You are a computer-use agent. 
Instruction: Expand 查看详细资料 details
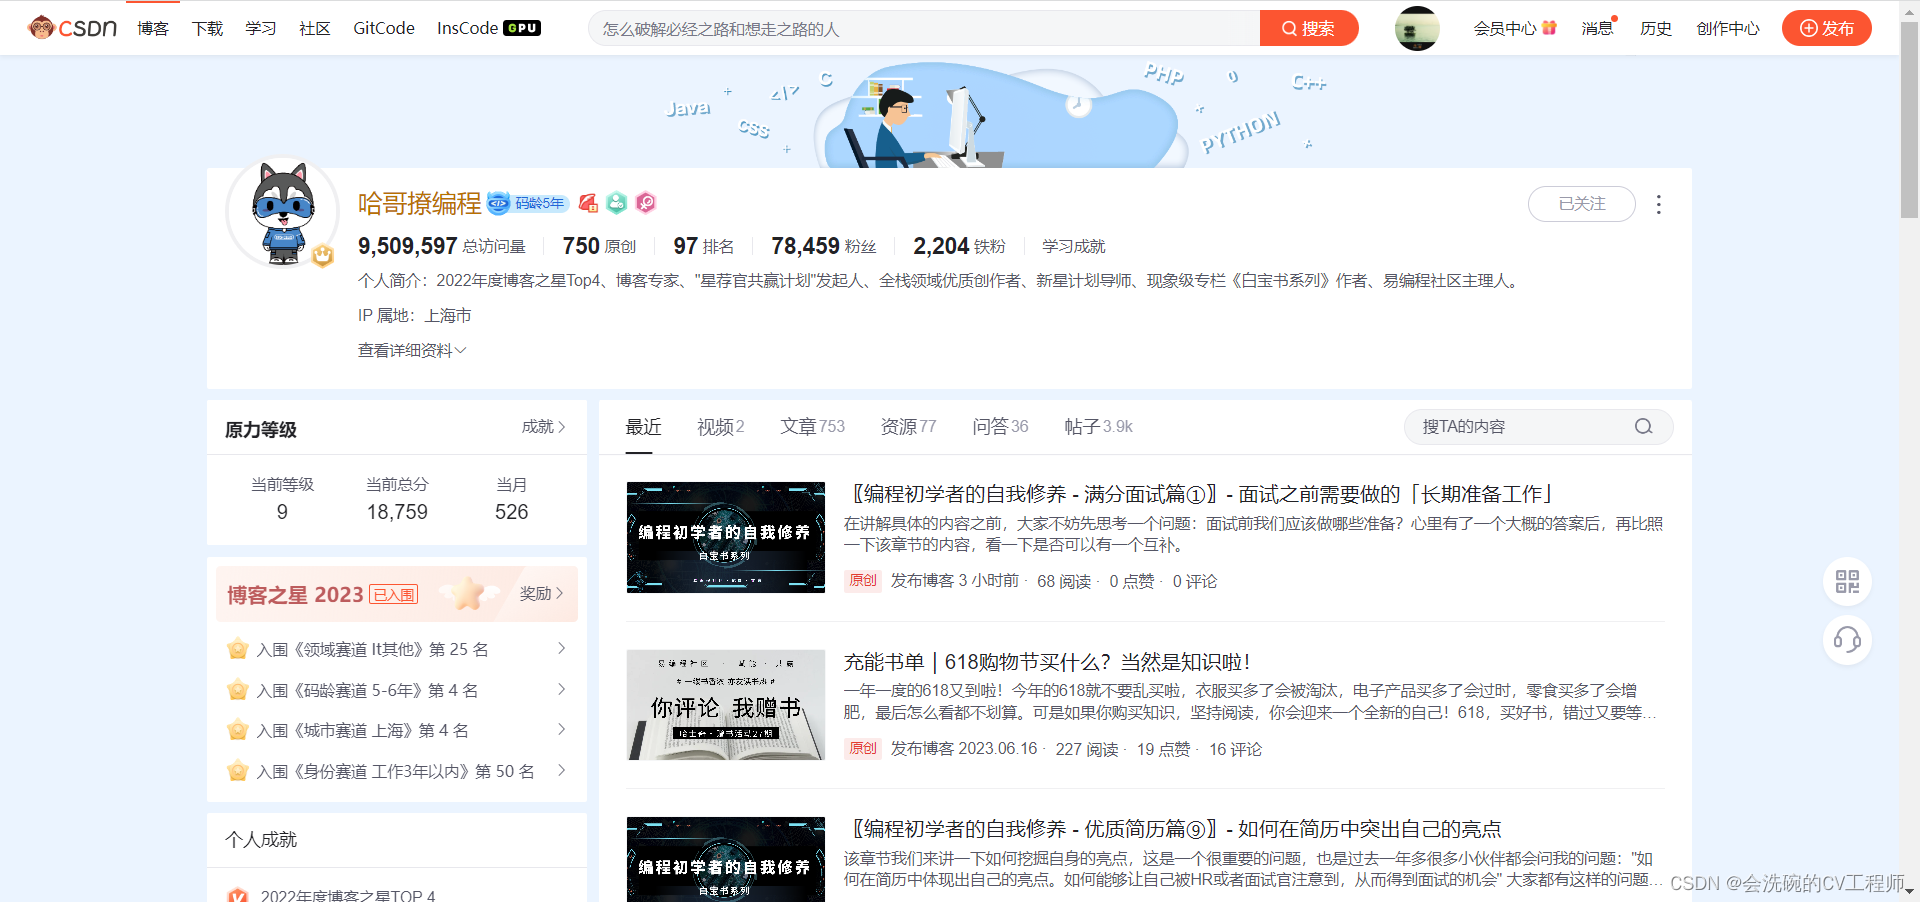point(412,350)
